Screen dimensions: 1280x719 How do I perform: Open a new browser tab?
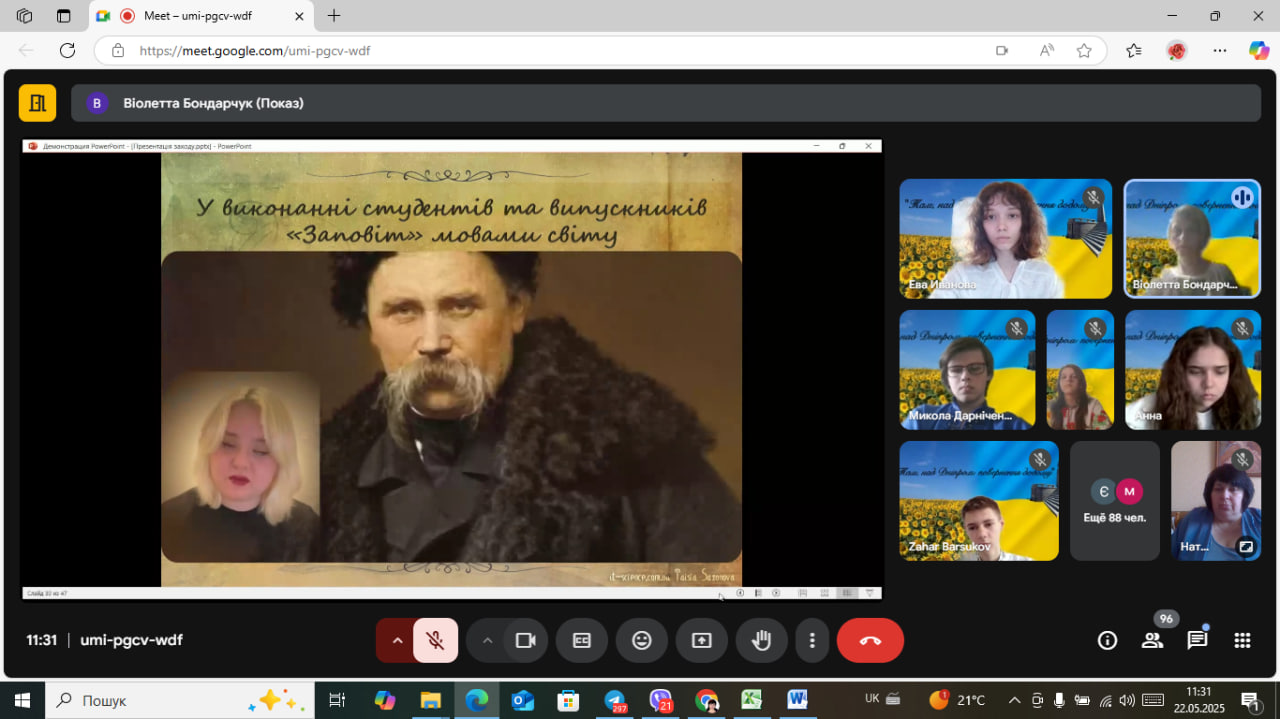point(334,16)
